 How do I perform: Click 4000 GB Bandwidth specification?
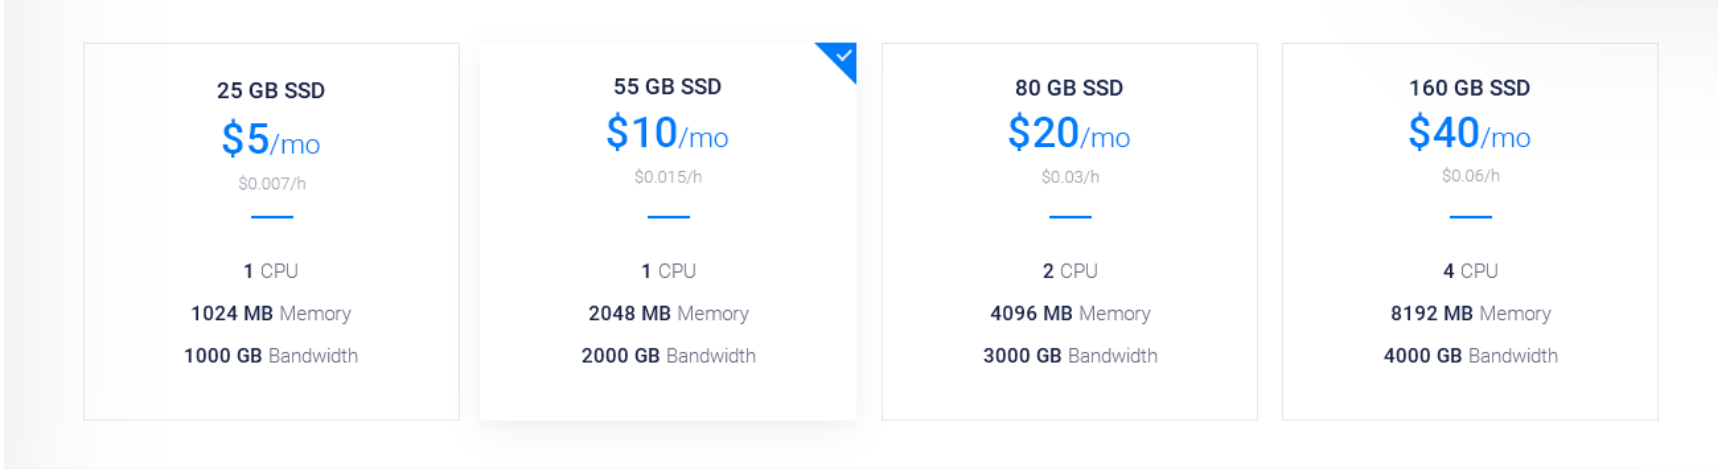(1470, 356)
